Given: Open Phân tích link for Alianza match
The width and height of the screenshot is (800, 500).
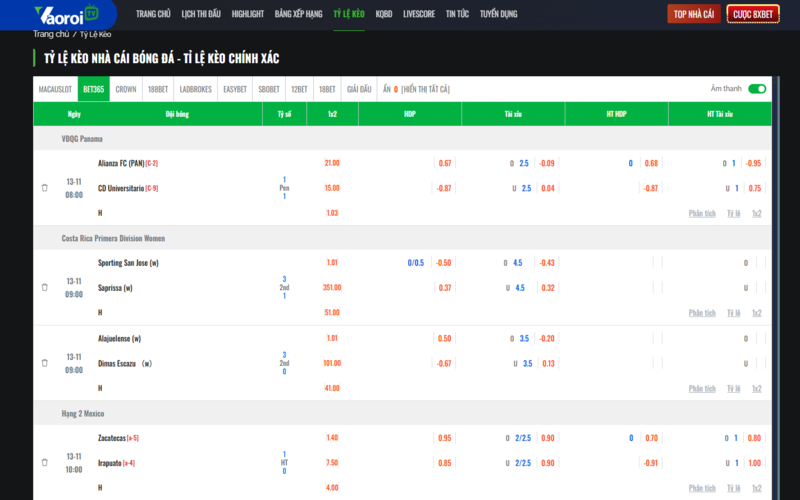Looking at the screenshot, I should tap(702, 213).
